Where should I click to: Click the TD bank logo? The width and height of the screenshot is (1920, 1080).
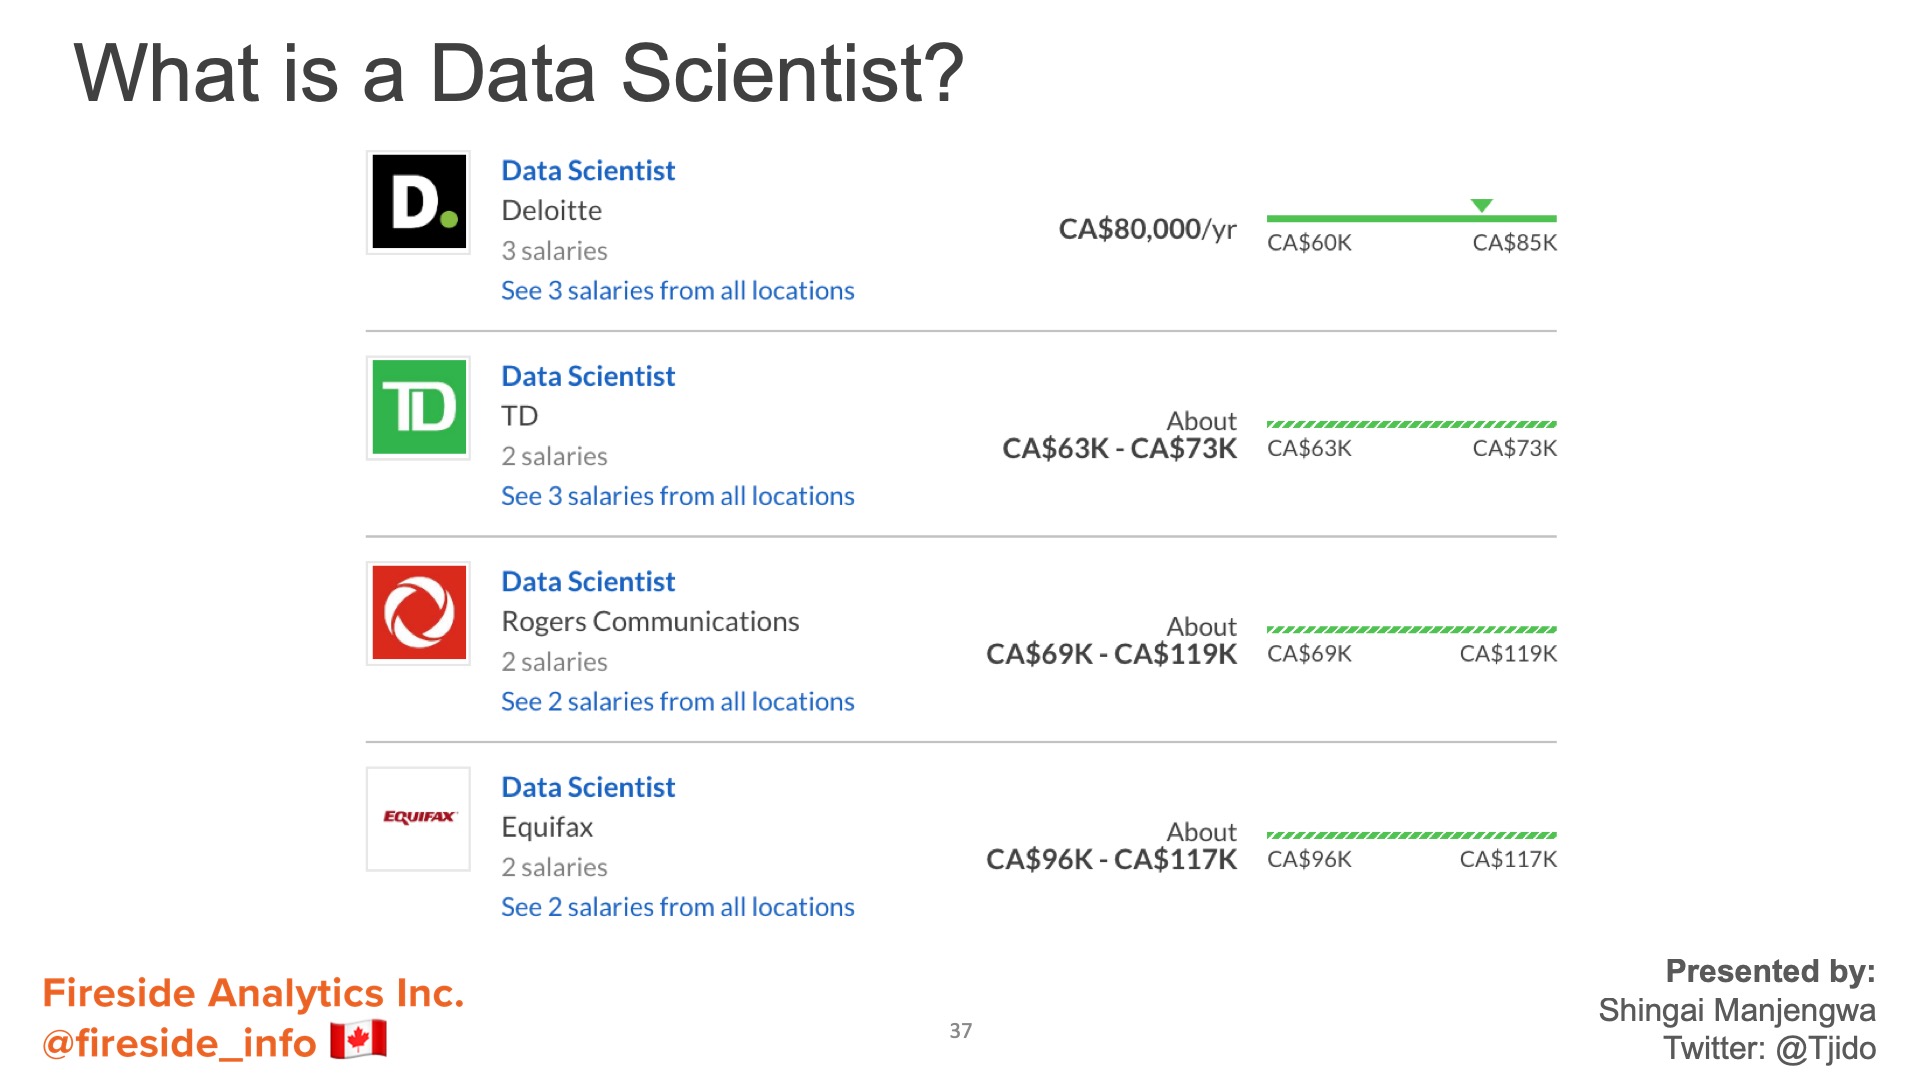pyautogui.click(x=418, y=408)
